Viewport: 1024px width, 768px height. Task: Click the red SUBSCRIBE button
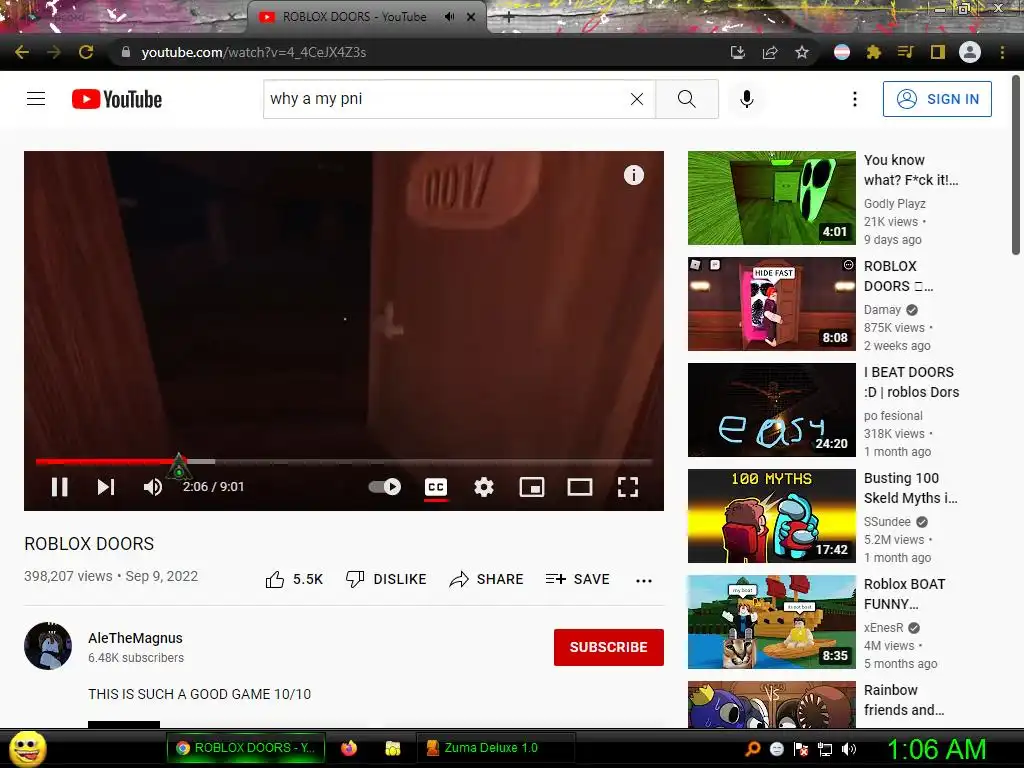point(609,647)
